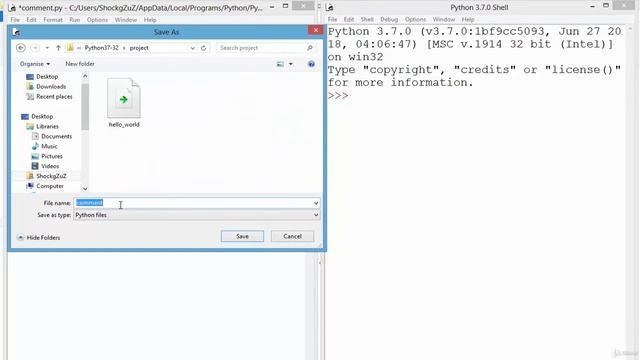This screenshot has height=360, width=640.
Task: Expand the File name history dropdown
Action: [316, 203]
